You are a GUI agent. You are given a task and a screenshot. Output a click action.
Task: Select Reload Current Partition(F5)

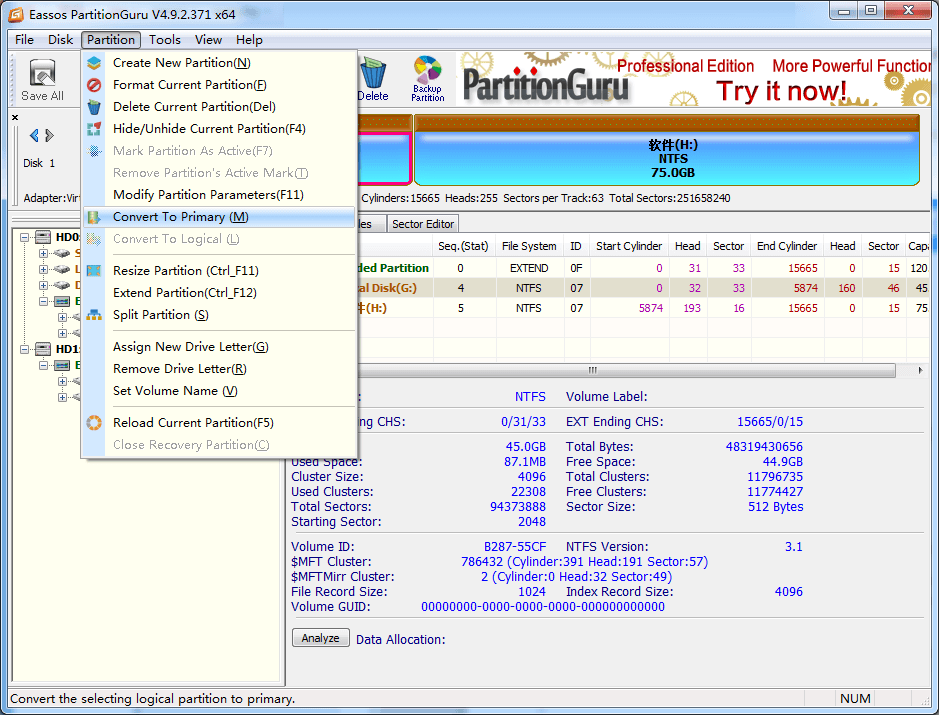coord(219,423)
